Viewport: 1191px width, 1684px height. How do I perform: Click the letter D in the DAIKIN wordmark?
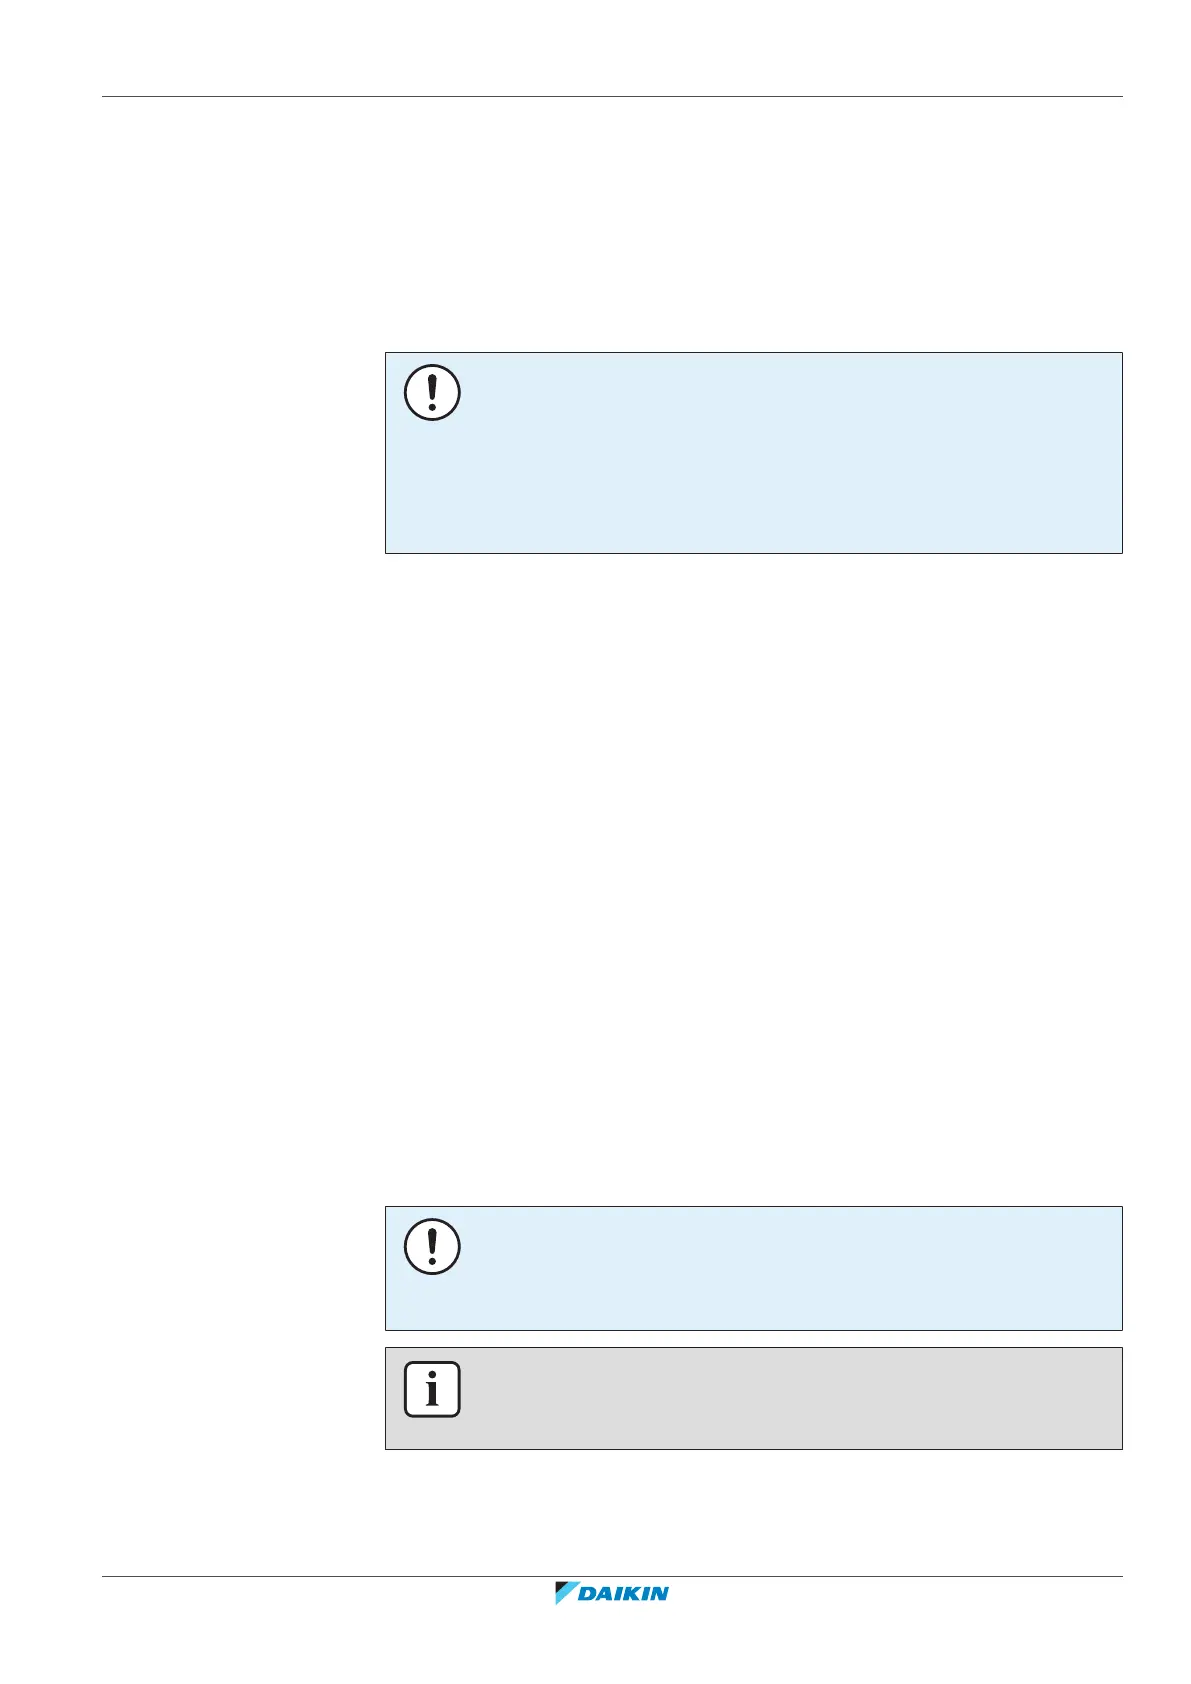587,1594
